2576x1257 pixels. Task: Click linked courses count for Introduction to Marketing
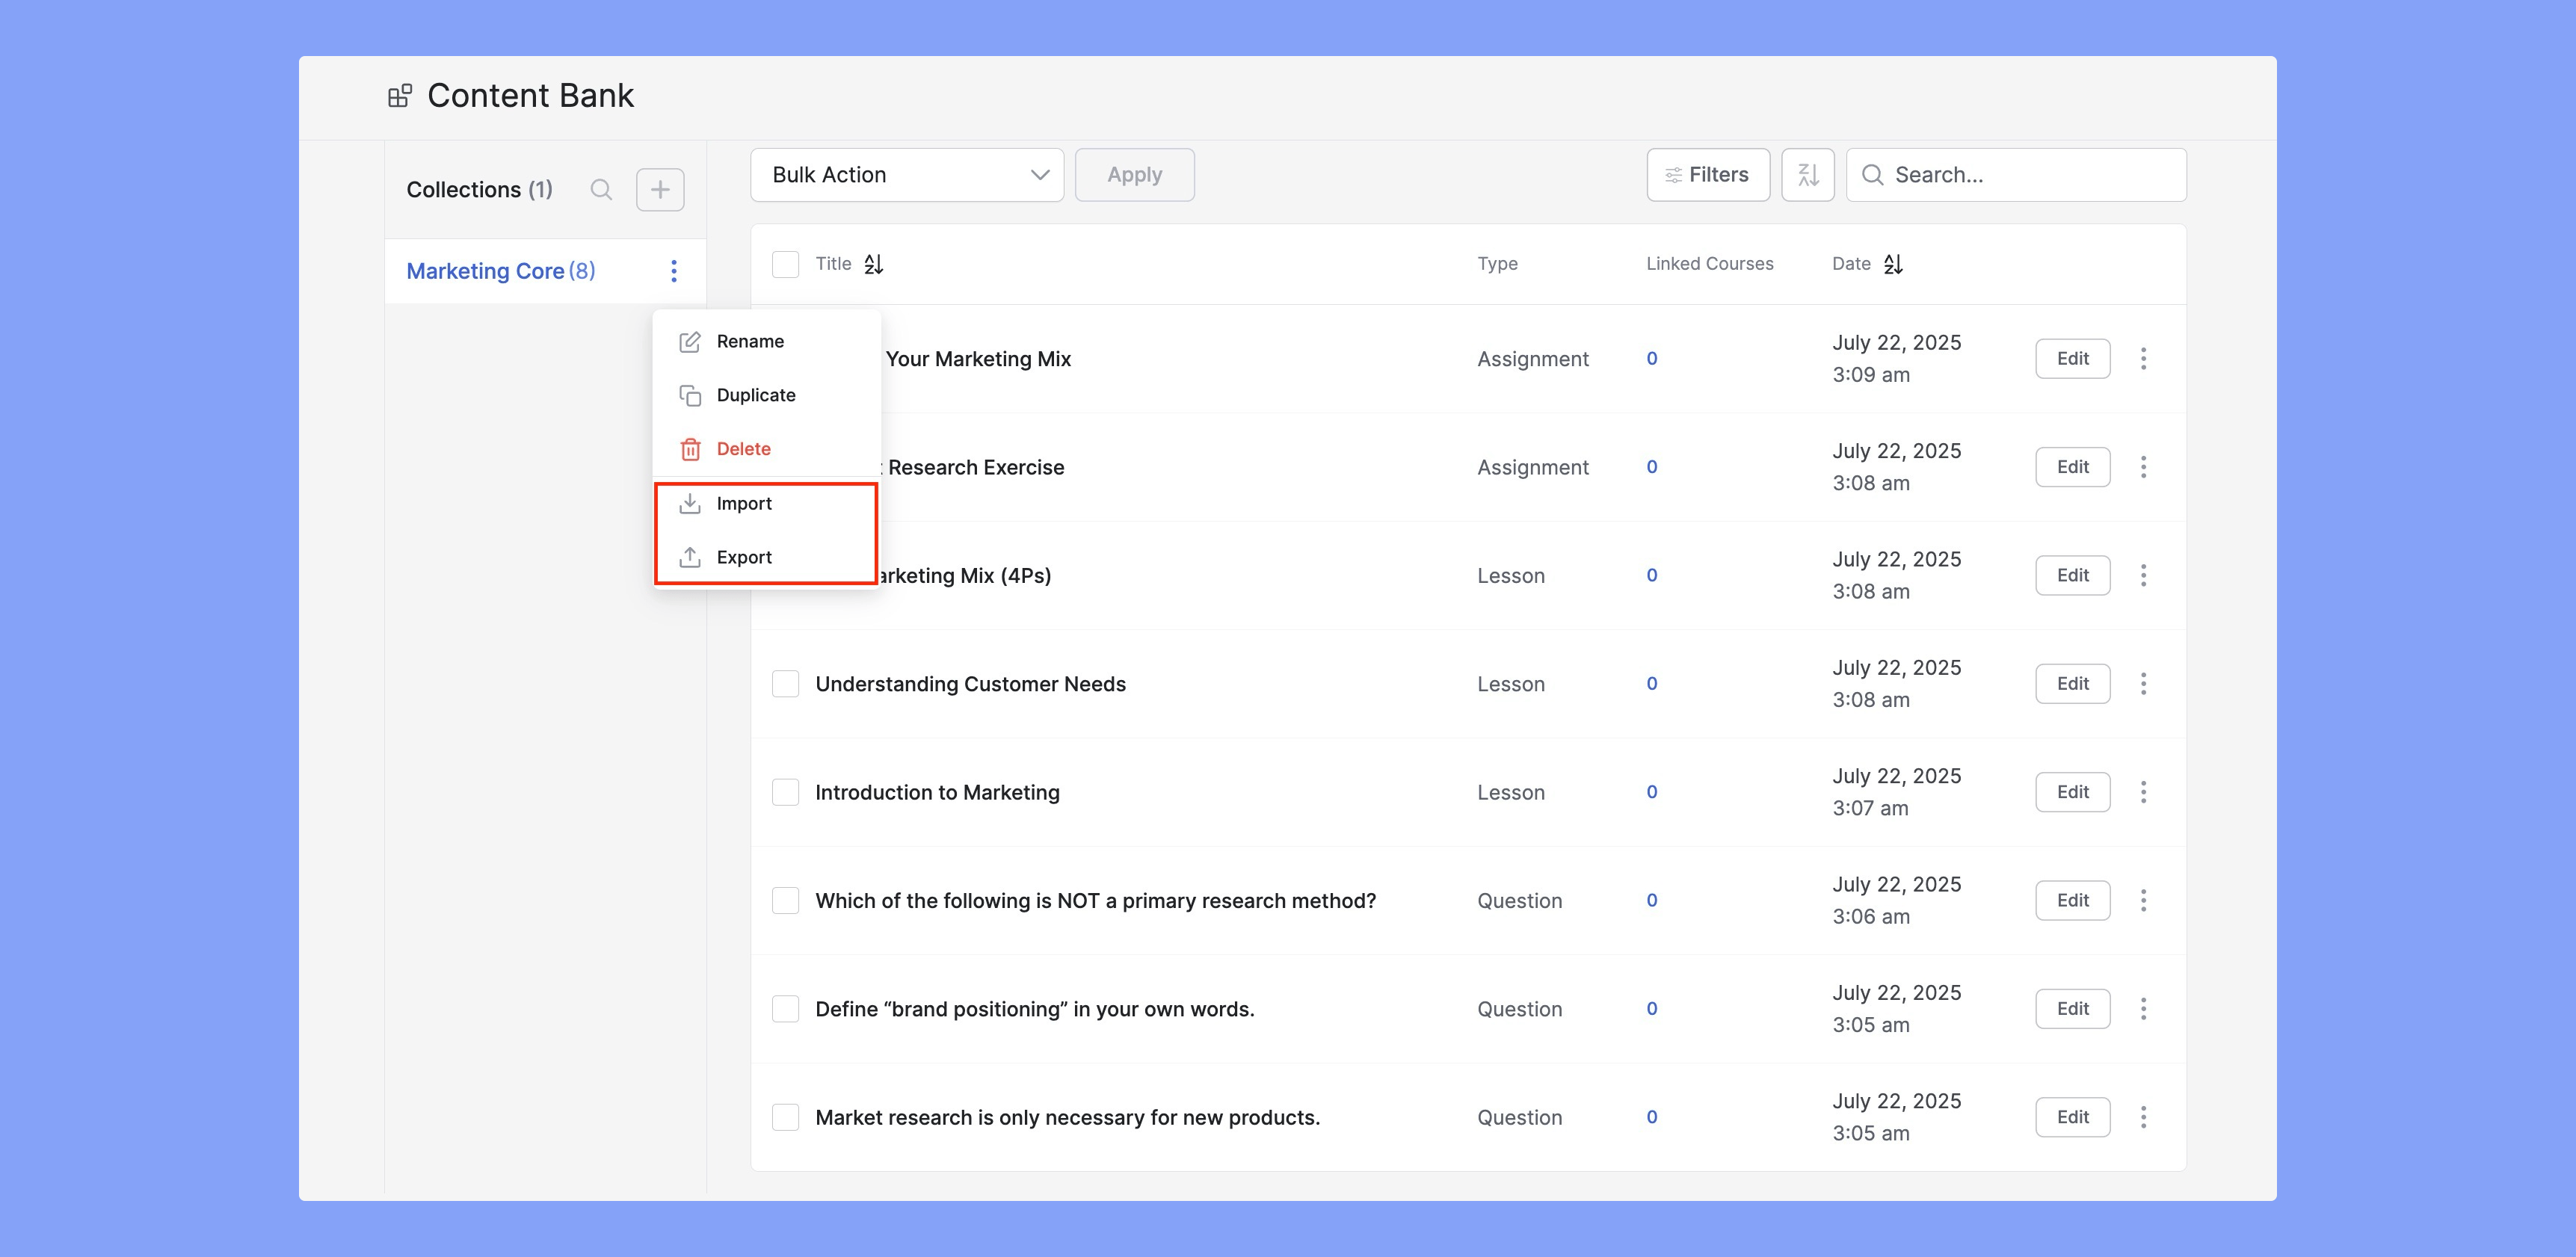pyautogui.click(x=1652, y=792)
